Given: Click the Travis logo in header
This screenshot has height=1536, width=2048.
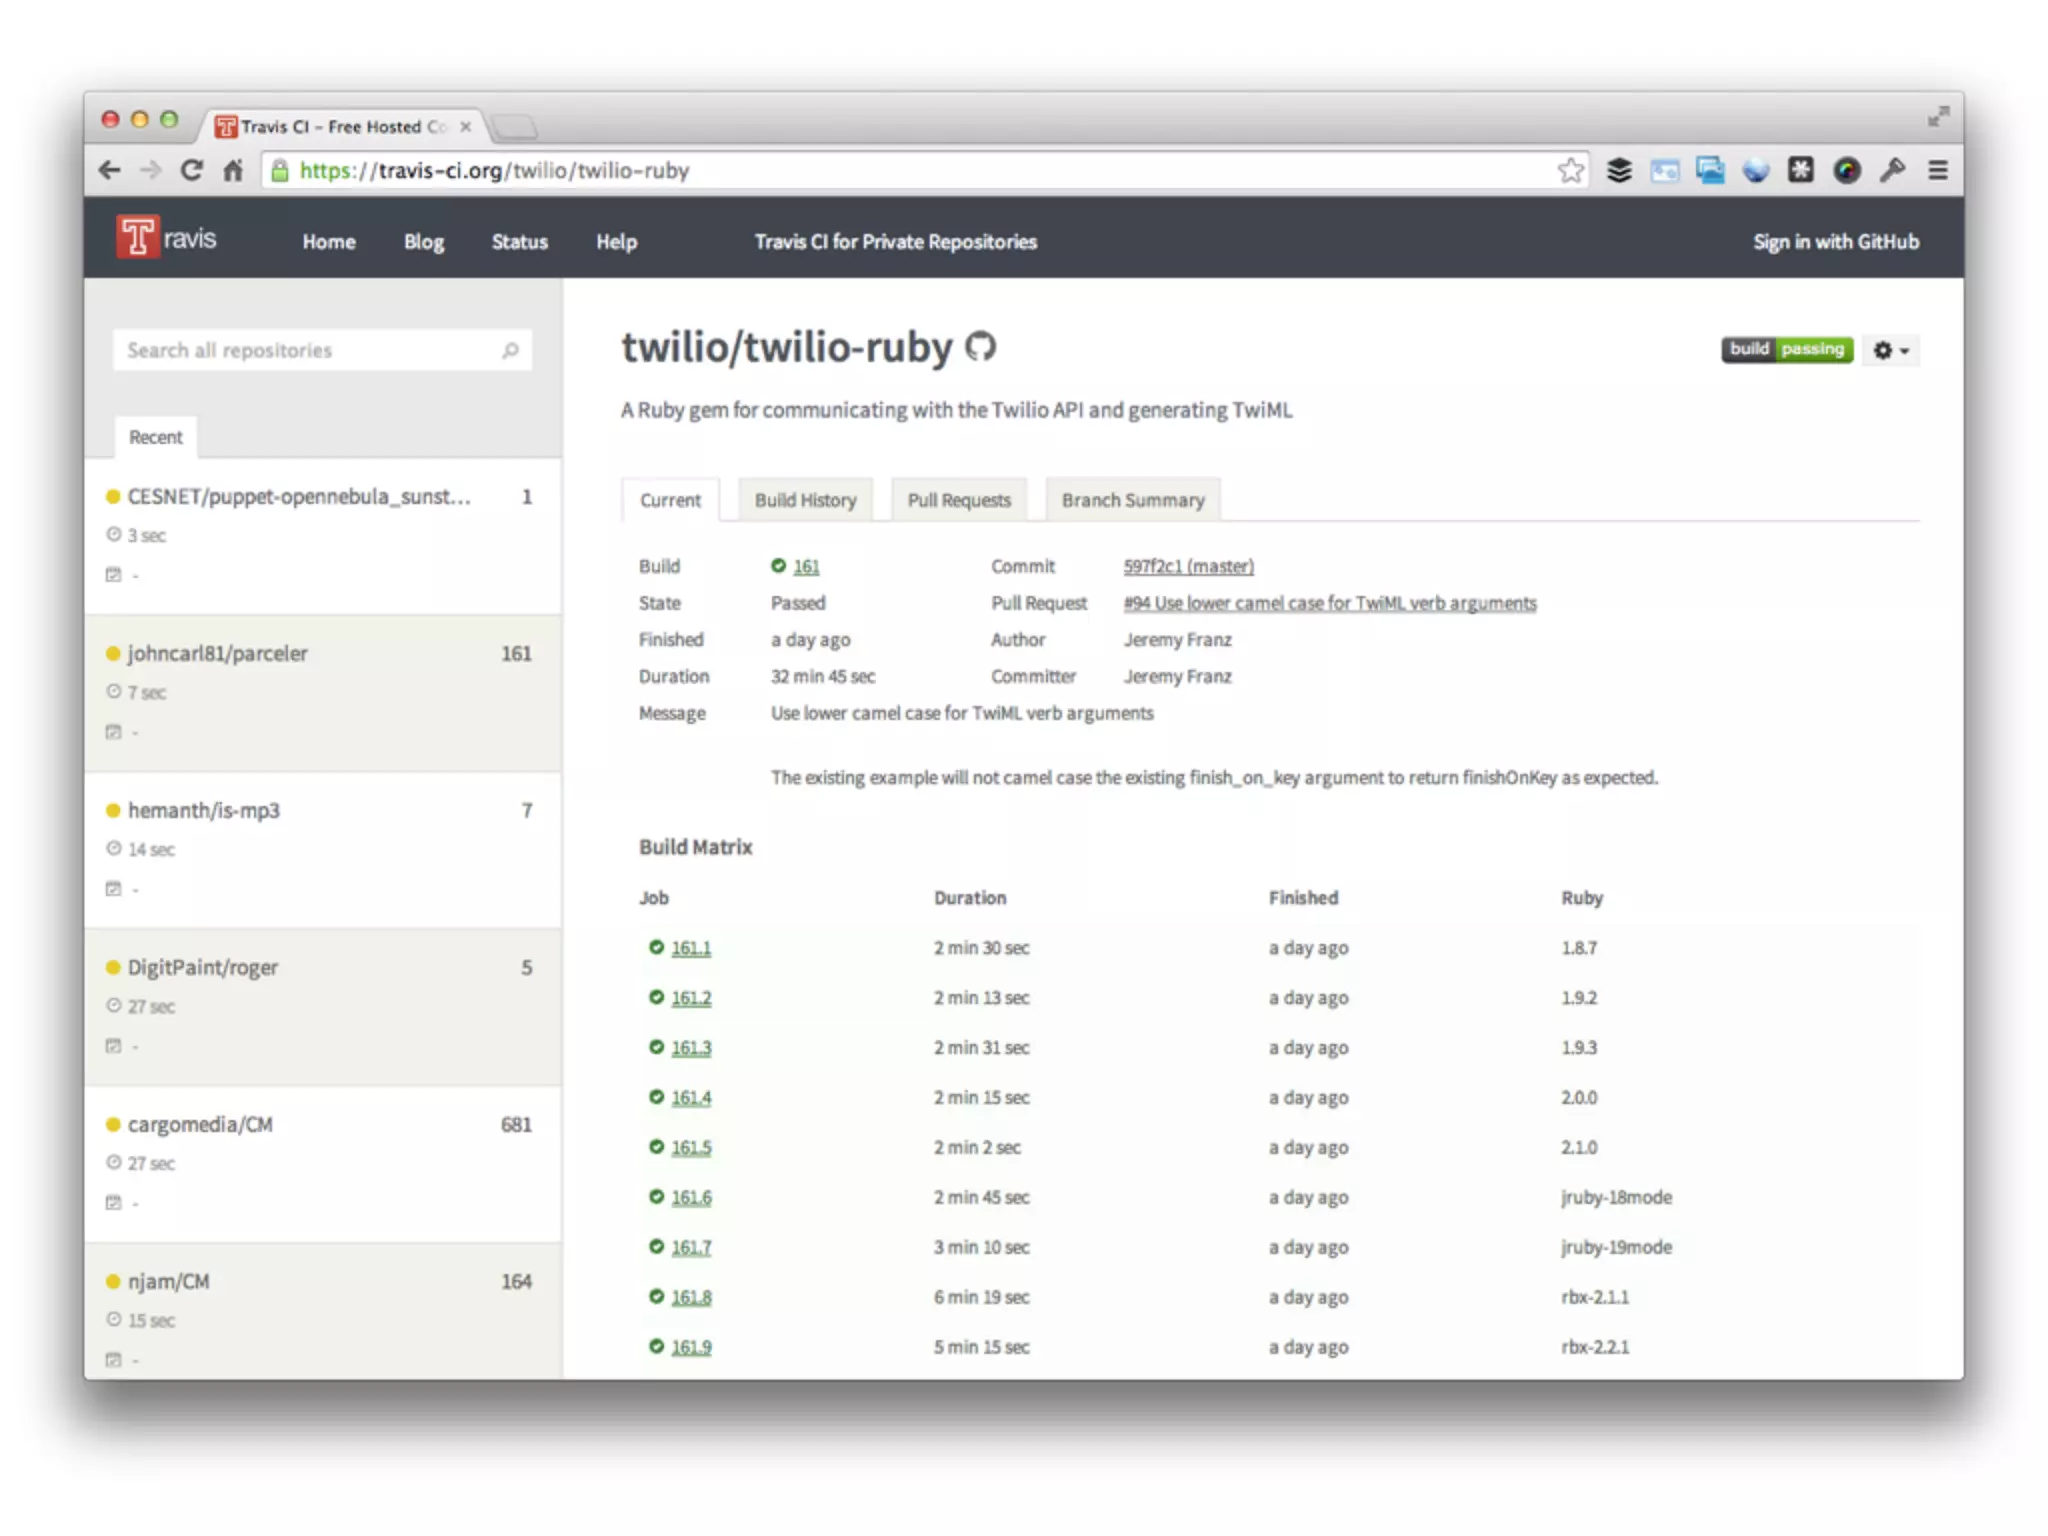Looking at the screenshot, I should coord(167,239).
